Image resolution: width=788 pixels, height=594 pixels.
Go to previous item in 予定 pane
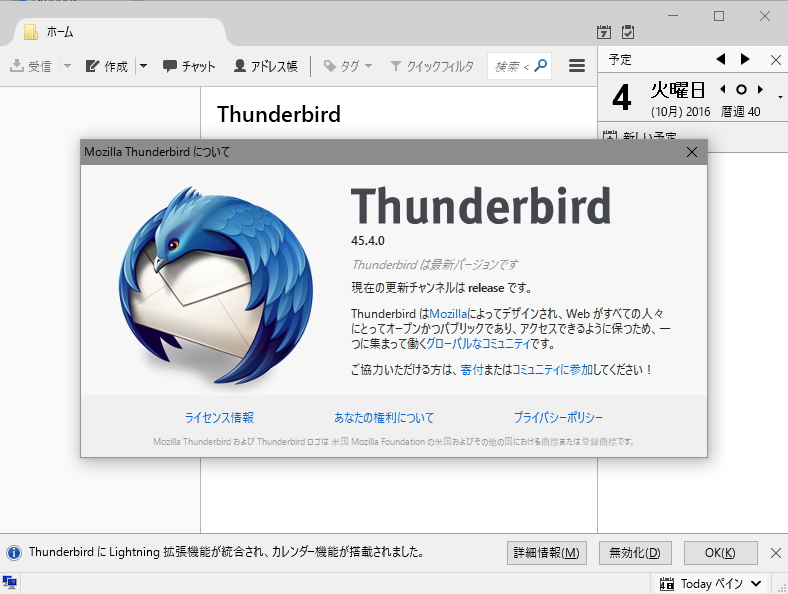(x=721, y=59)
